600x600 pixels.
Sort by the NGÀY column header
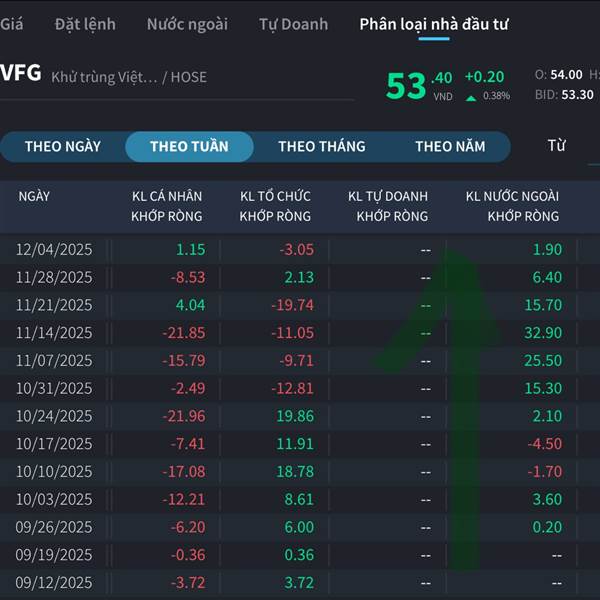(34, 196)
